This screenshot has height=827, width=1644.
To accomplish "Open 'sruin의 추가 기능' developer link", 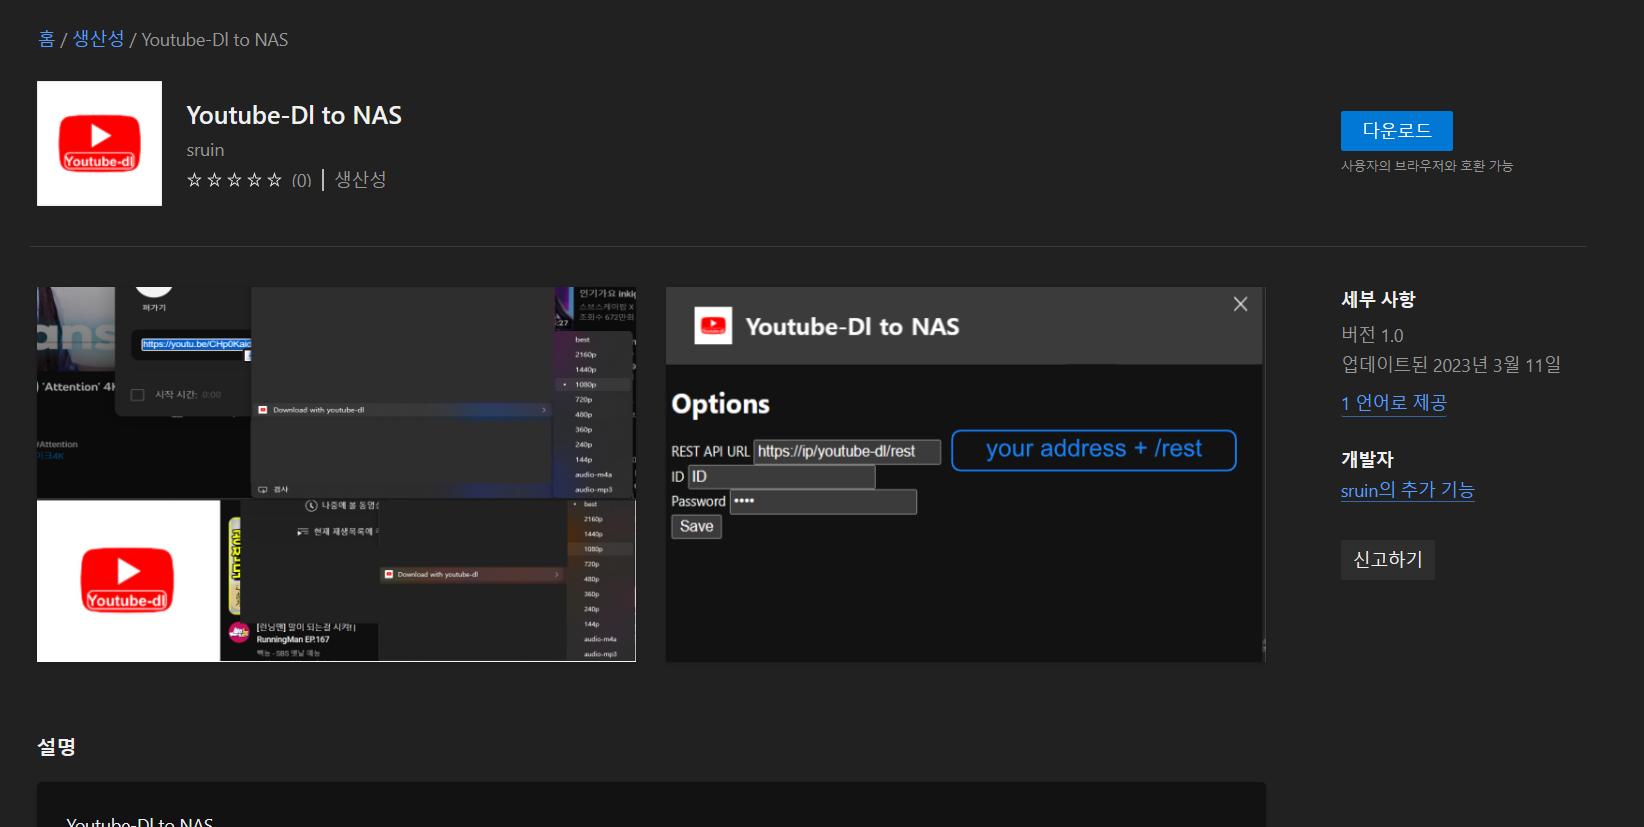I will tap(1407, 490).
